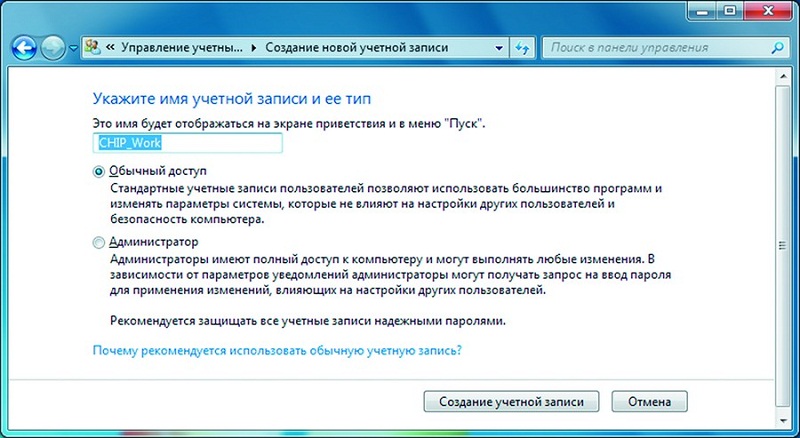Close the window with the red X
The width and height of the screenshot is (800, 438).
[768, 11]
